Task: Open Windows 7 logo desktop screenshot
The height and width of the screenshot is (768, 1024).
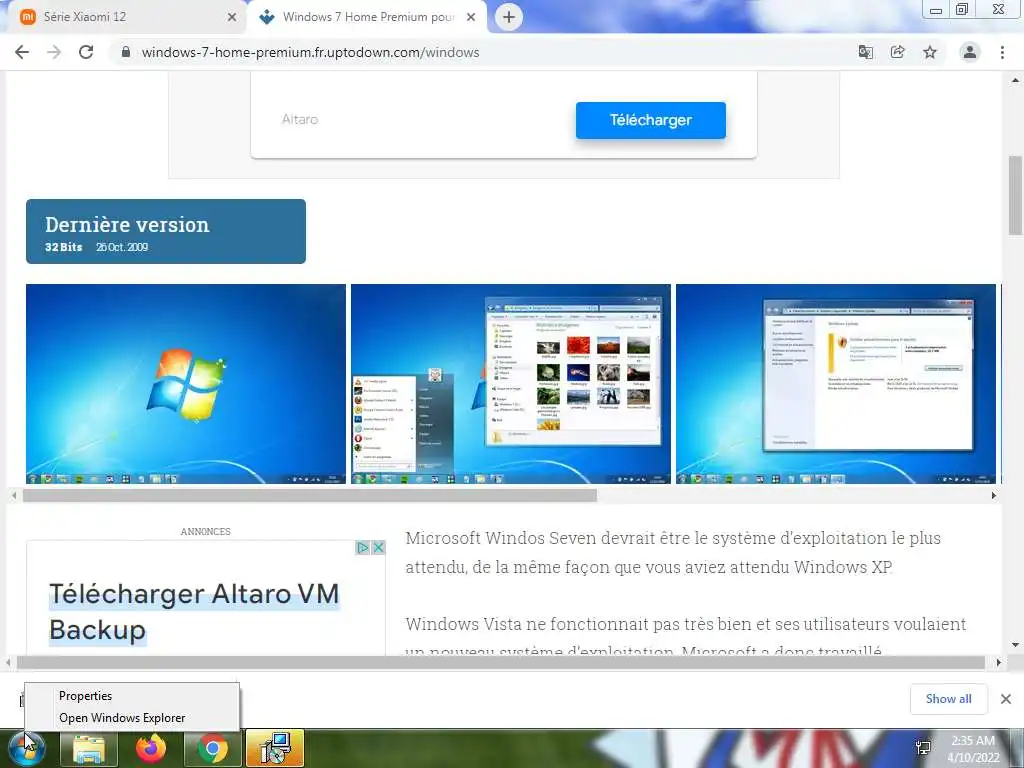Action: pyautogui.click(x=186, y=384)
